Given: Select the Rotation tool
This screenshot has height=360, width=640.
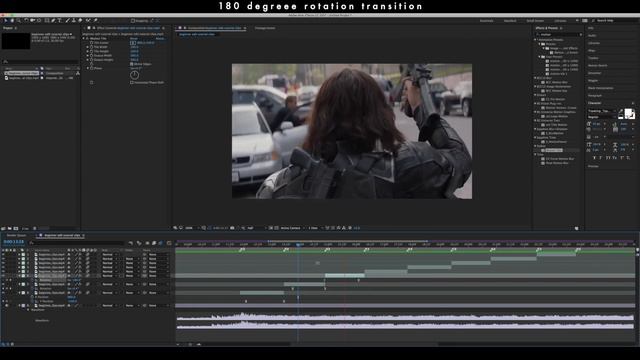Looking at the screenshot, I should (26, 20).
